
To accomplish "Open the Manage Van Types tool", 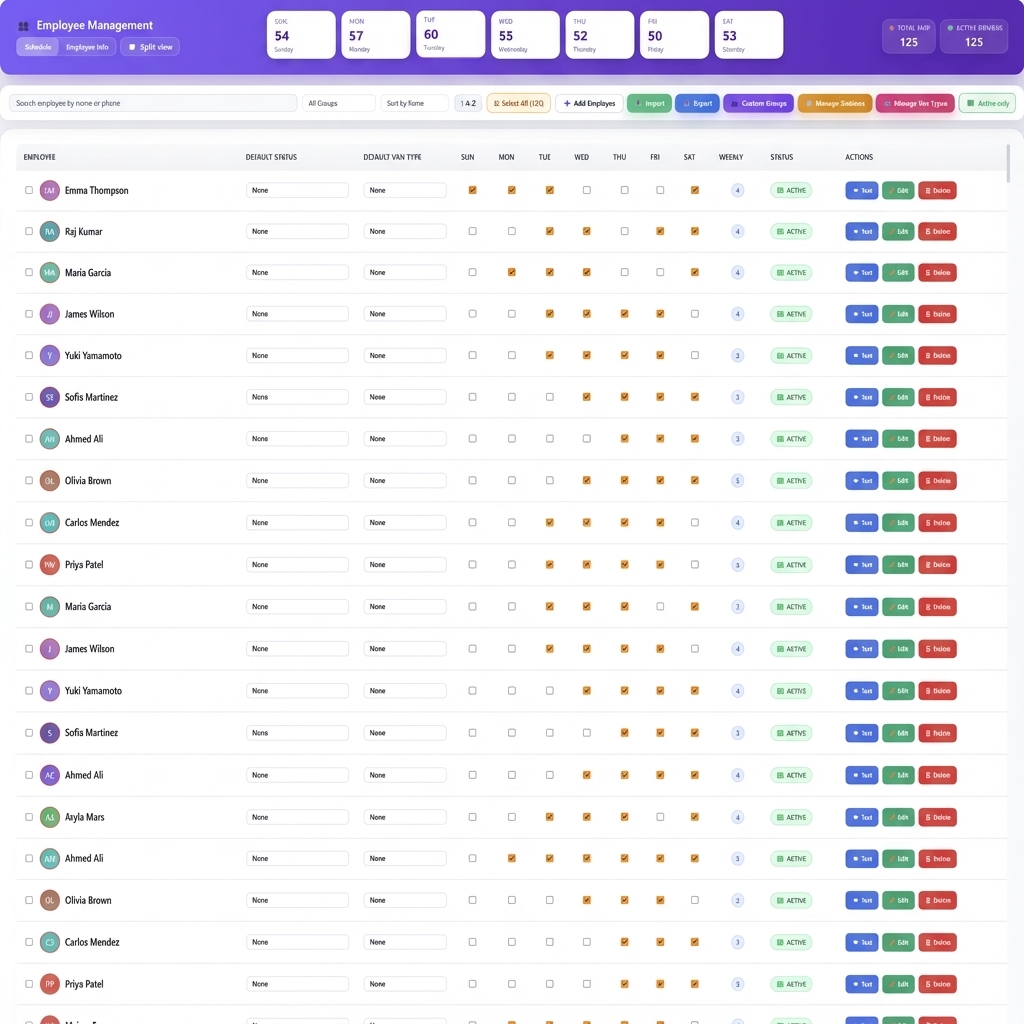I will coord(914,103).
